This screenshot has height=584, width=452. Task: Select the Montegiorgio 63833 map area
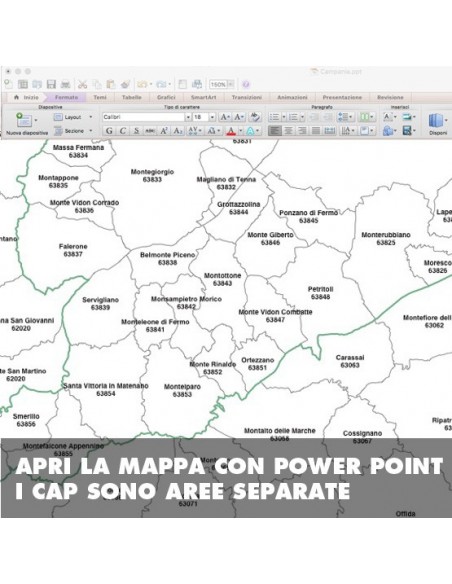click(152, 175)
